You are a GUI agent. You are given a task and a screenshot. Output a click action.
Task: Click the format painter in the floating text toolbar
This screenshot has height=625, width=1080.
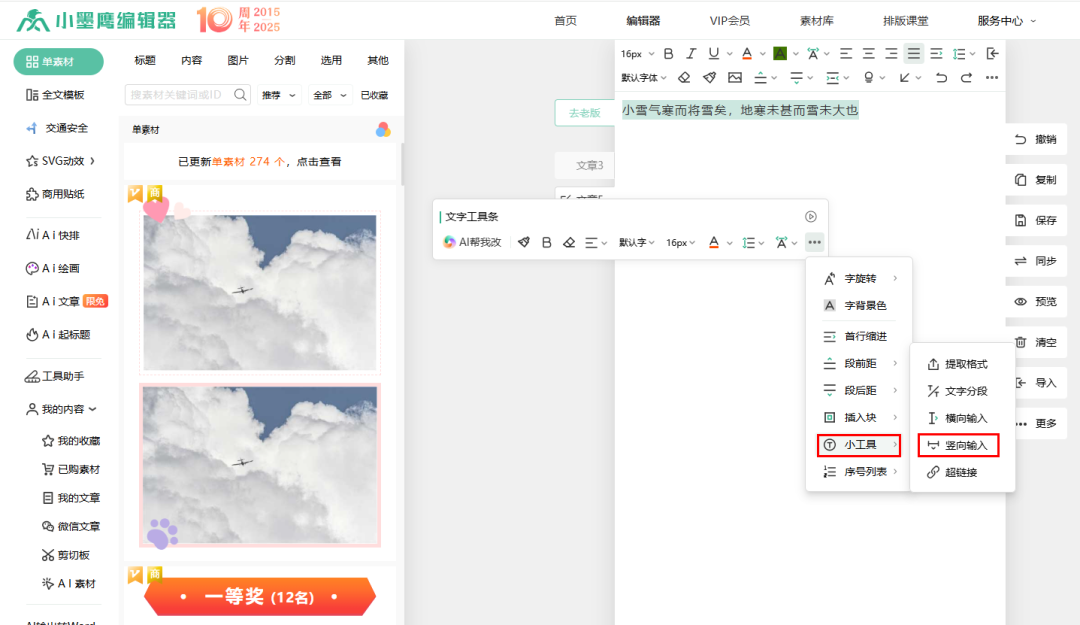click(x=523, y=242)
